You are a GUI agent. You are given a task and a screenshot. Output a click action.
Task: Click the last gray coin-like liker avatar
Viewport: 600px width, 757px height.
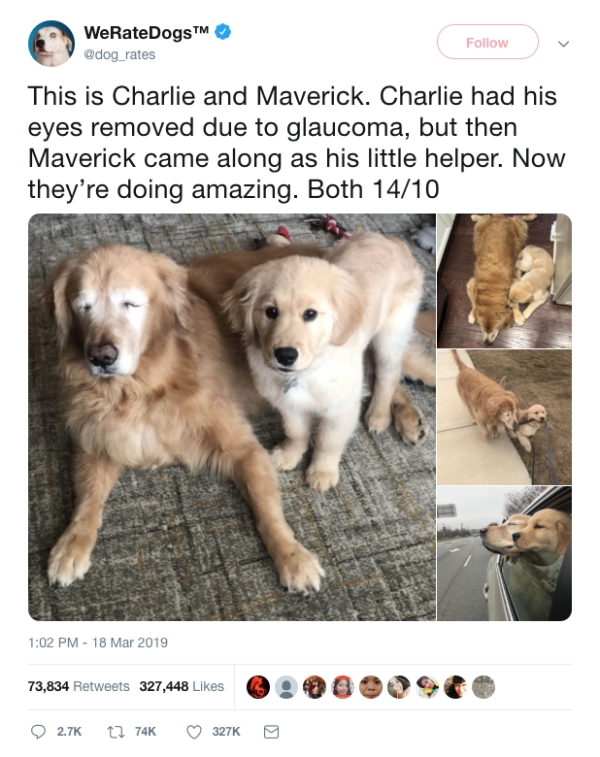(483, 687)
